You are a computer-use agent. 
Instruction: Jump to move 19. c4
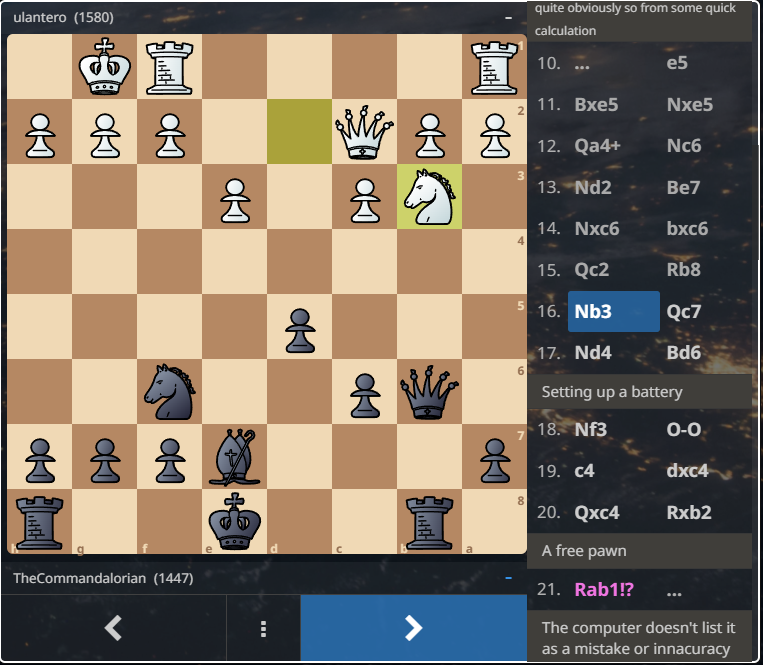click(x=584, y=471)
